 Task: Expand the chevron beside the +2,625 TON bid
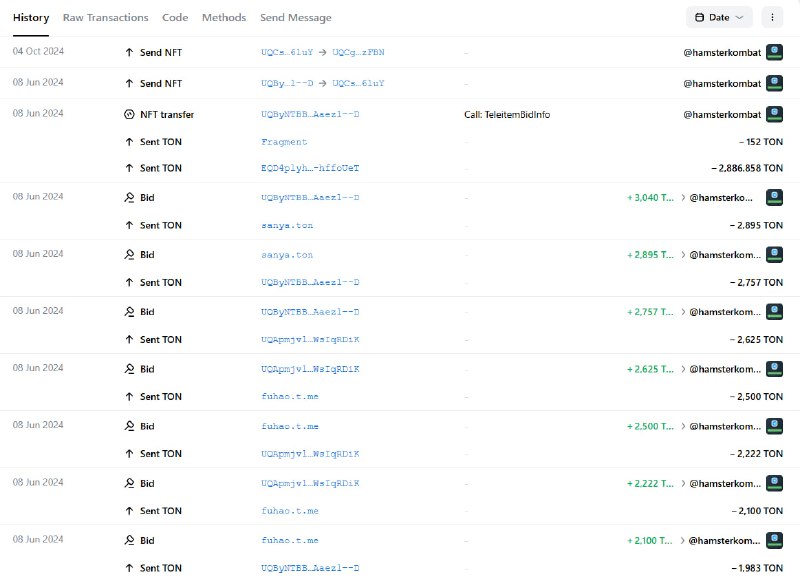pyautogui.click(x=683, y=369)
